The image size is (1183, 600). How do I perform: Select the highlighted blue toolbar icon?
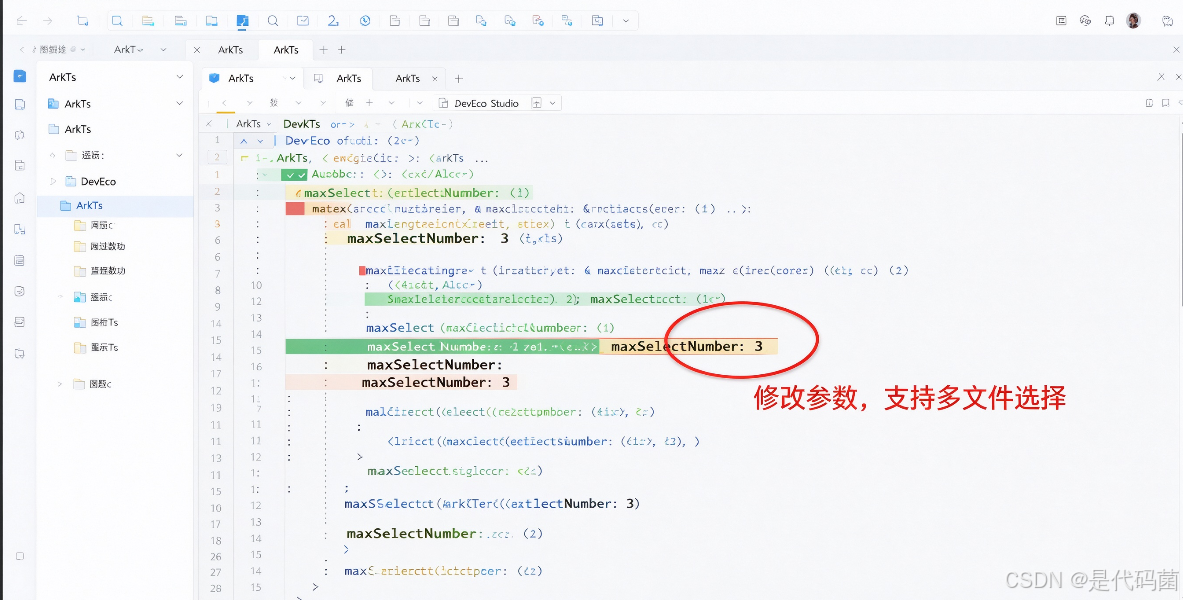click(242, 21)
